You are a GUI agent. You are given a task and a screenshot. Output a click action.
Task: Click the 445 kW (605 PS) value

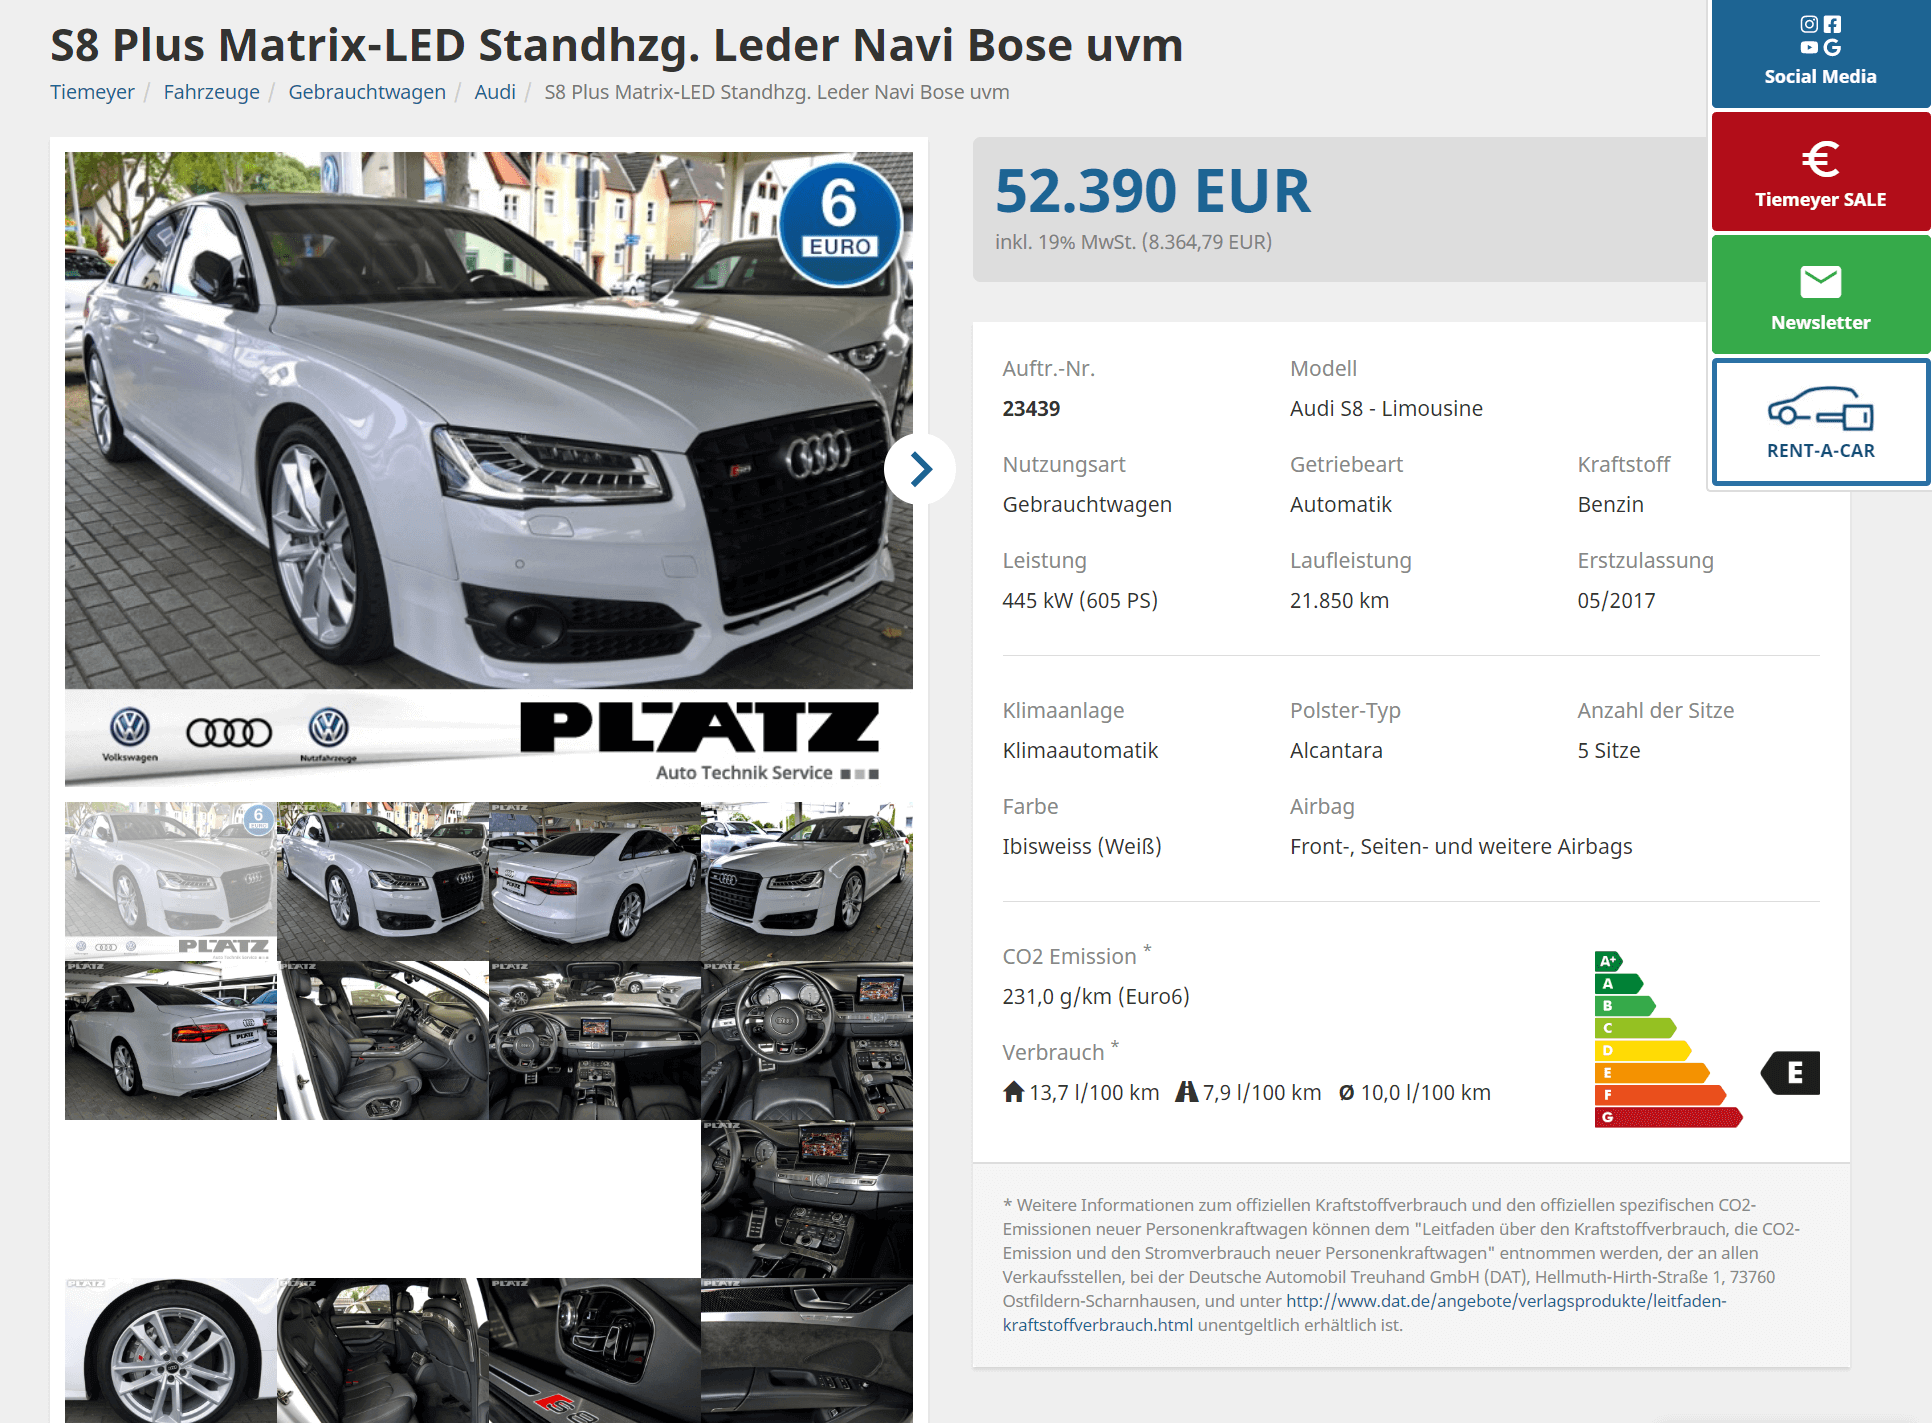(x=1080, y=600)
